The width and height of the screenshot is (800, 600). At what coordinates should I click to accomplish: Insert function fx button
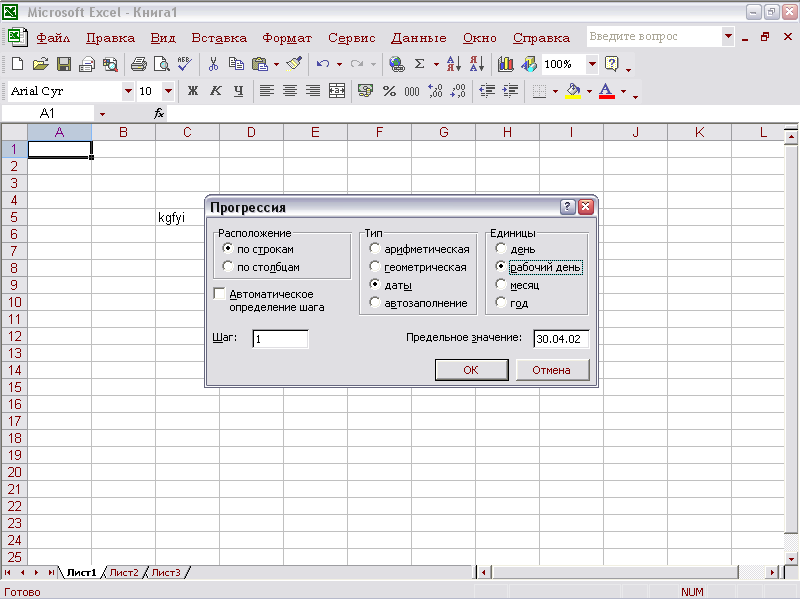point(159,113)
